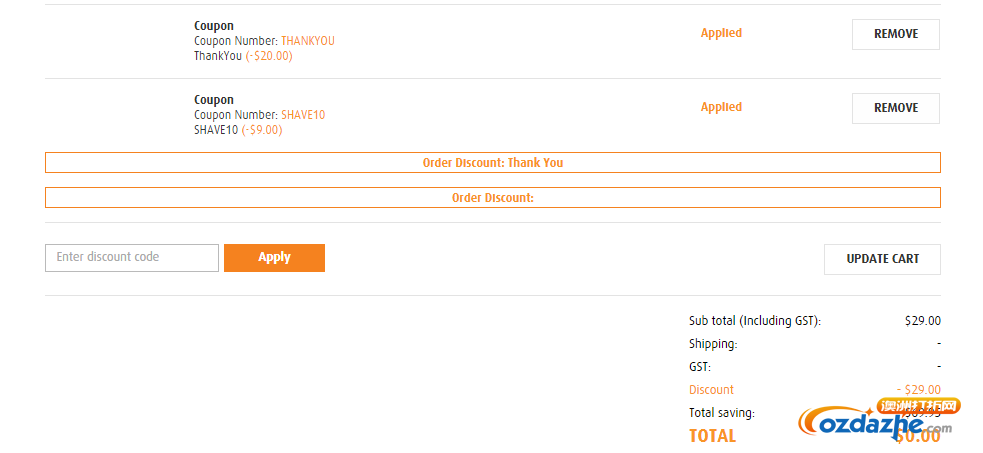The width and height of the screenshot is (983, 453).
Task: Click Applied status for SHAVE10 coupon
Action: point(721,107)
